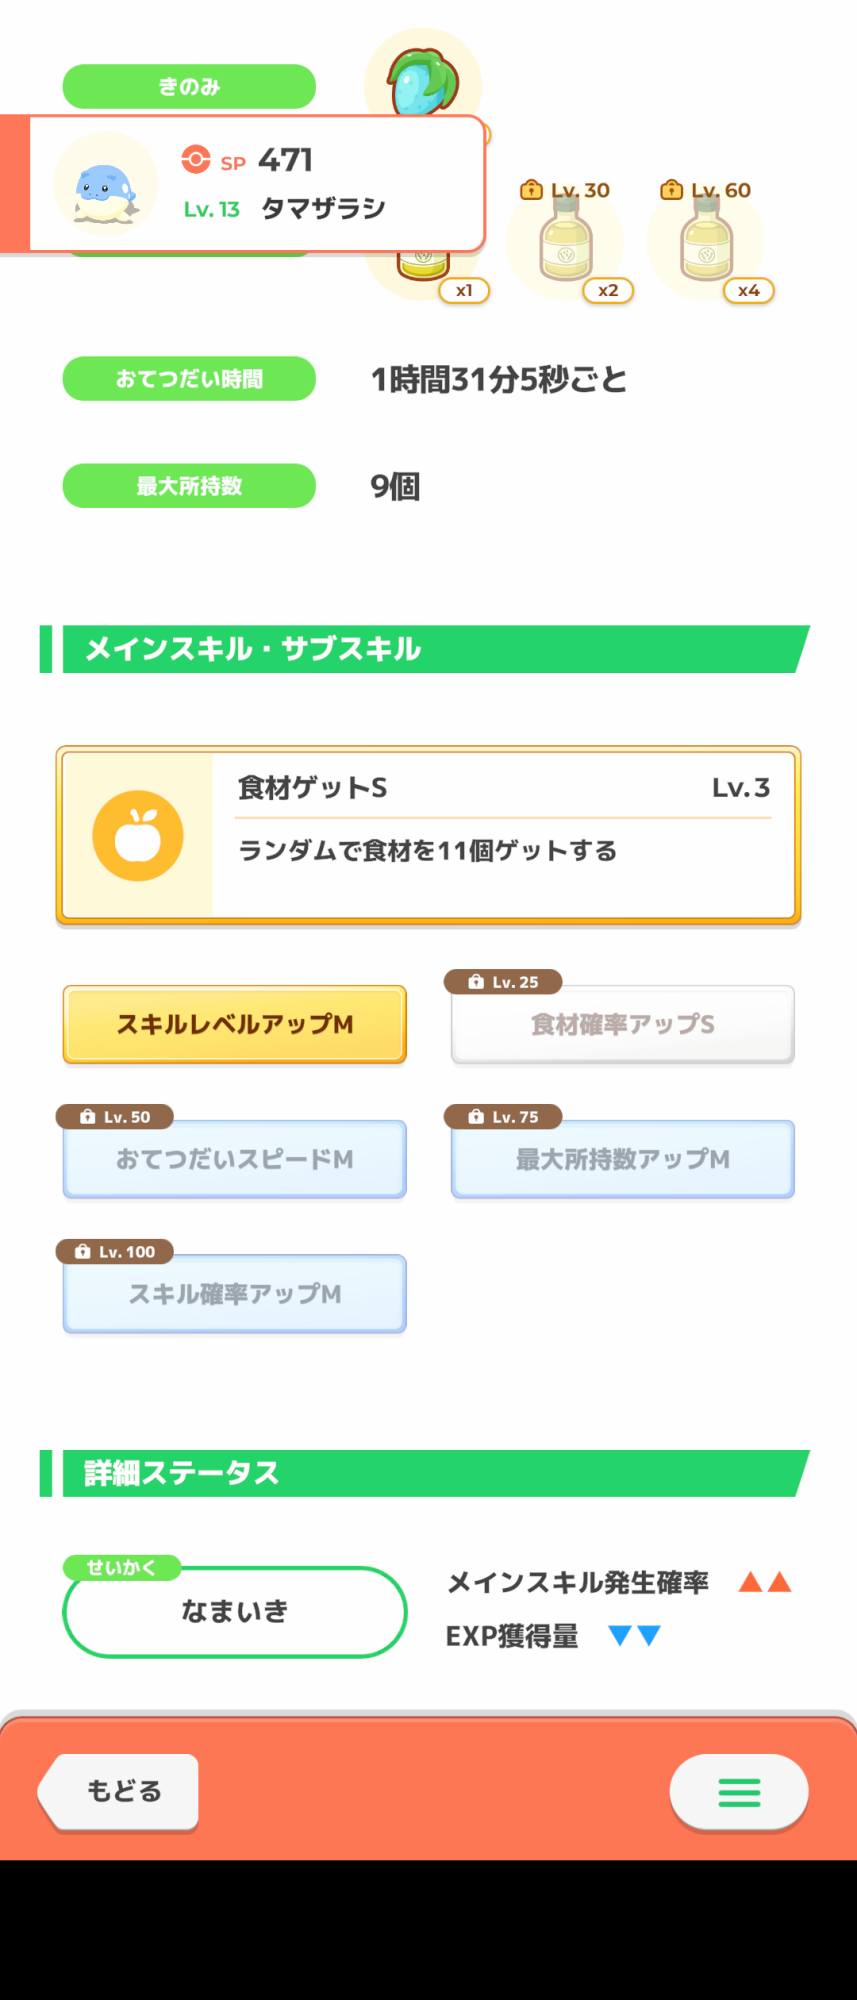Select the locked 食材確率アップS sub skill
Image resolution: width=857 pixels, height=2000 pixels.
(x=622, y=1024)
